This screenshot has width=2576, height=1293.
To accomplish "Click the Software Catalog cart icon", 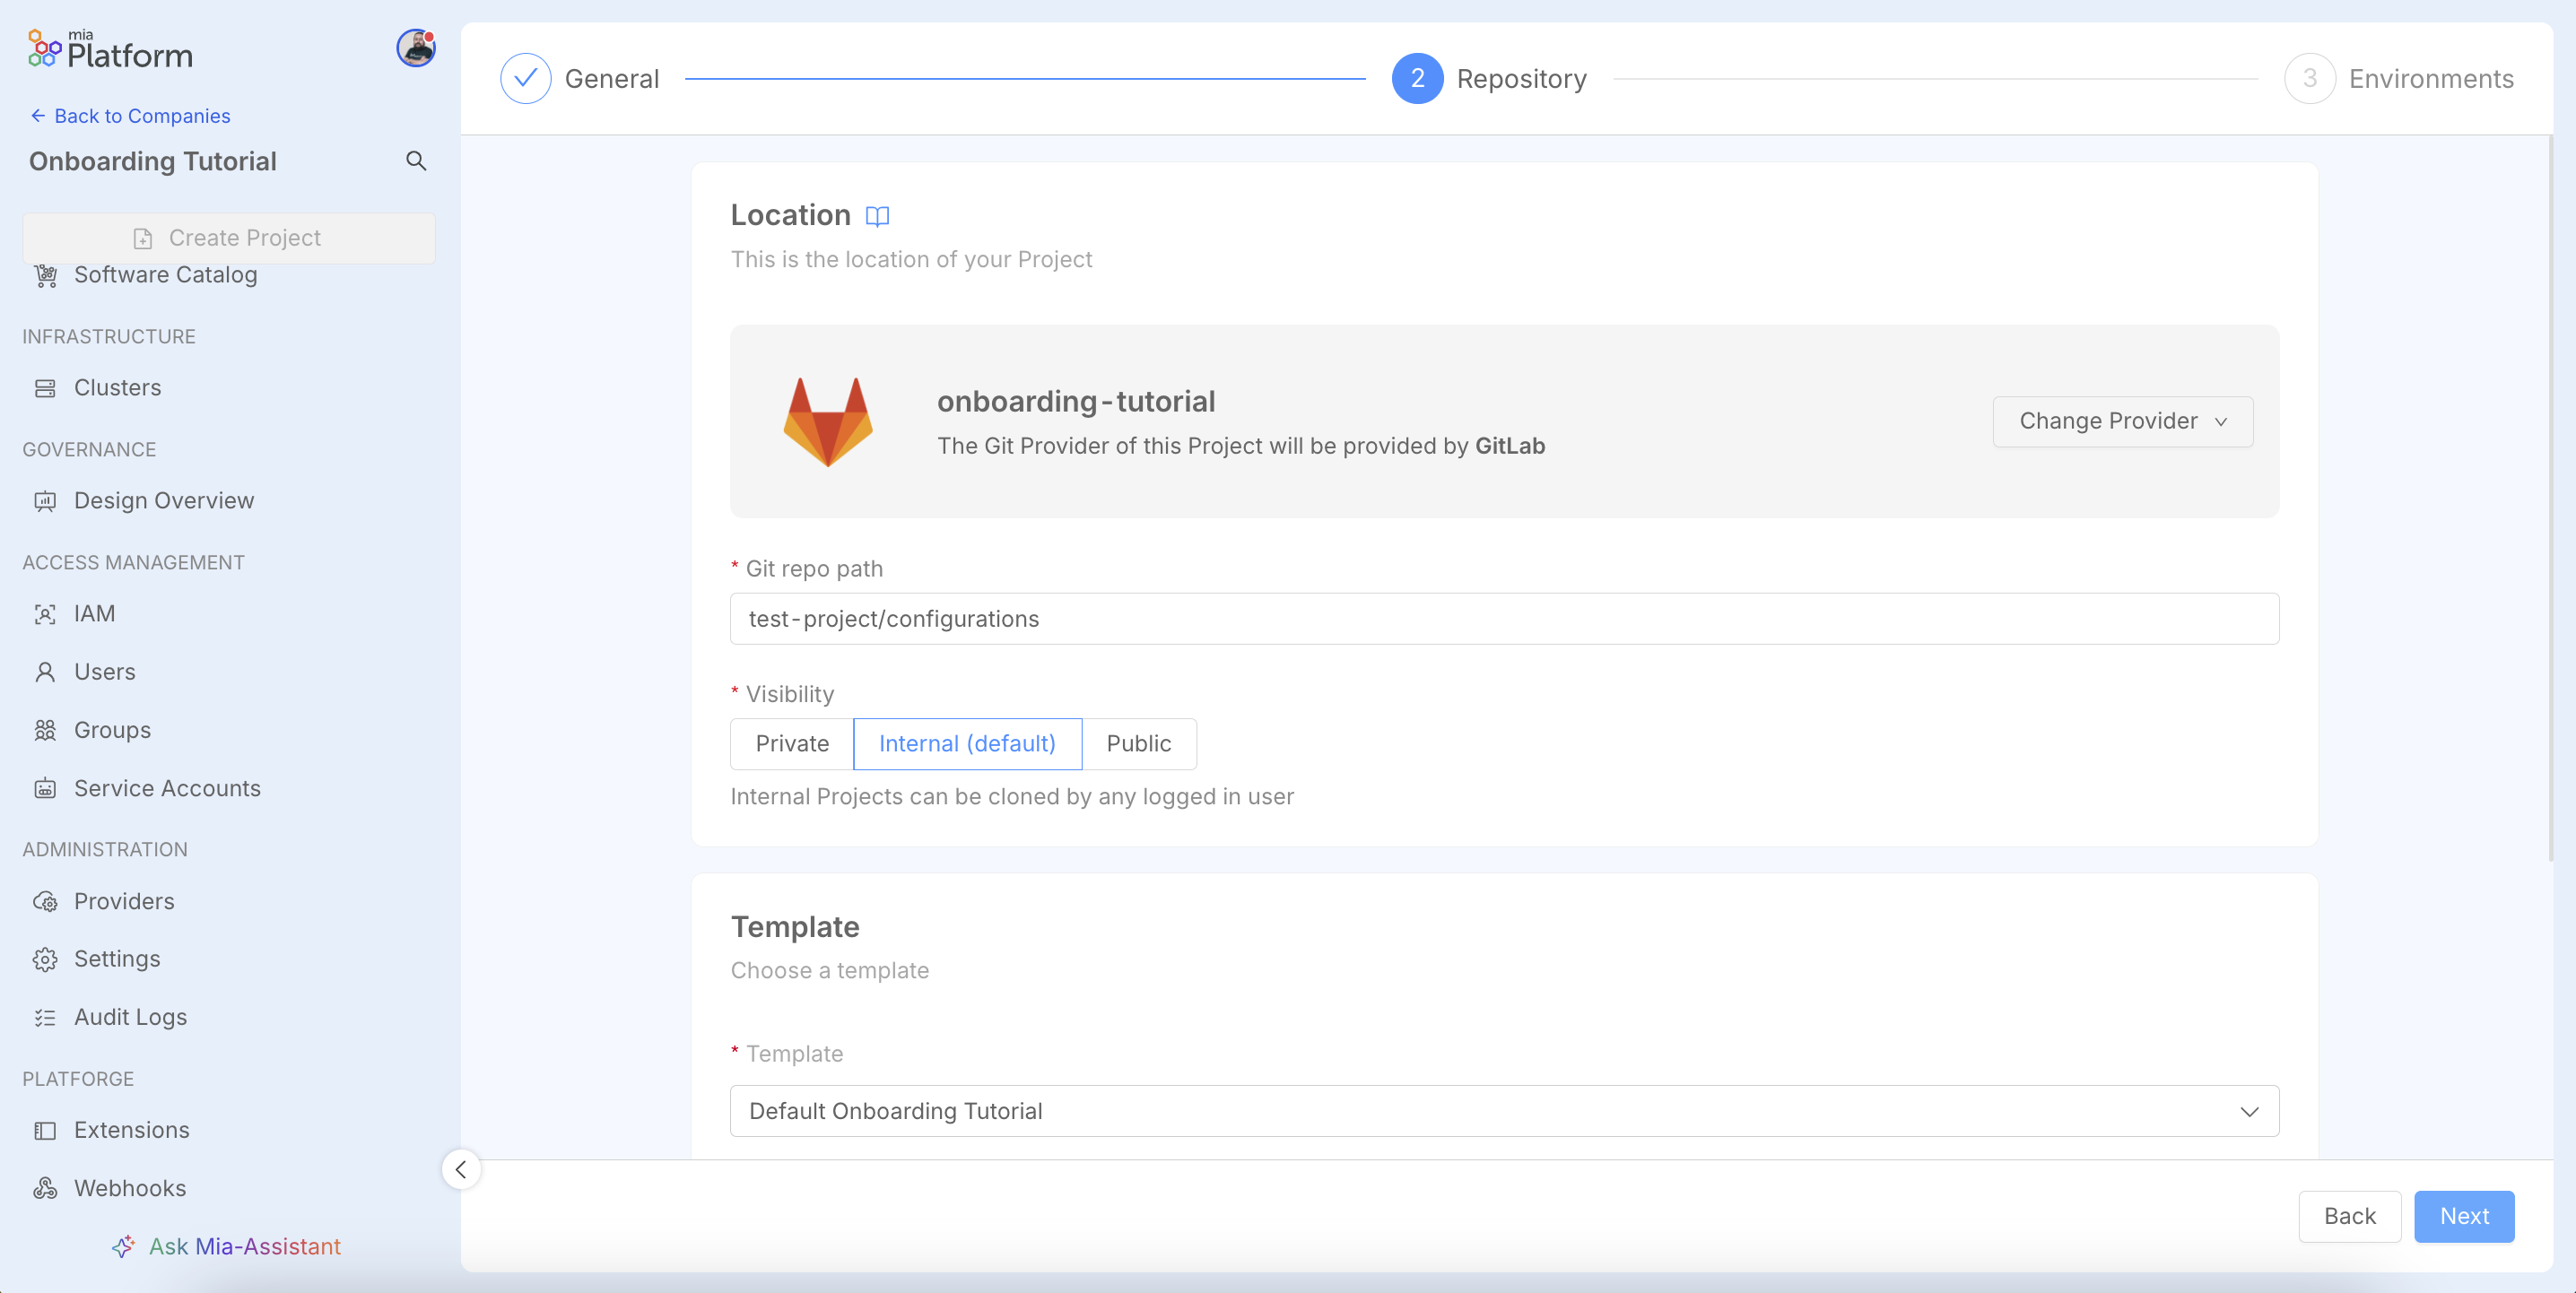I will pyautogui.click(x=45, y=276).
